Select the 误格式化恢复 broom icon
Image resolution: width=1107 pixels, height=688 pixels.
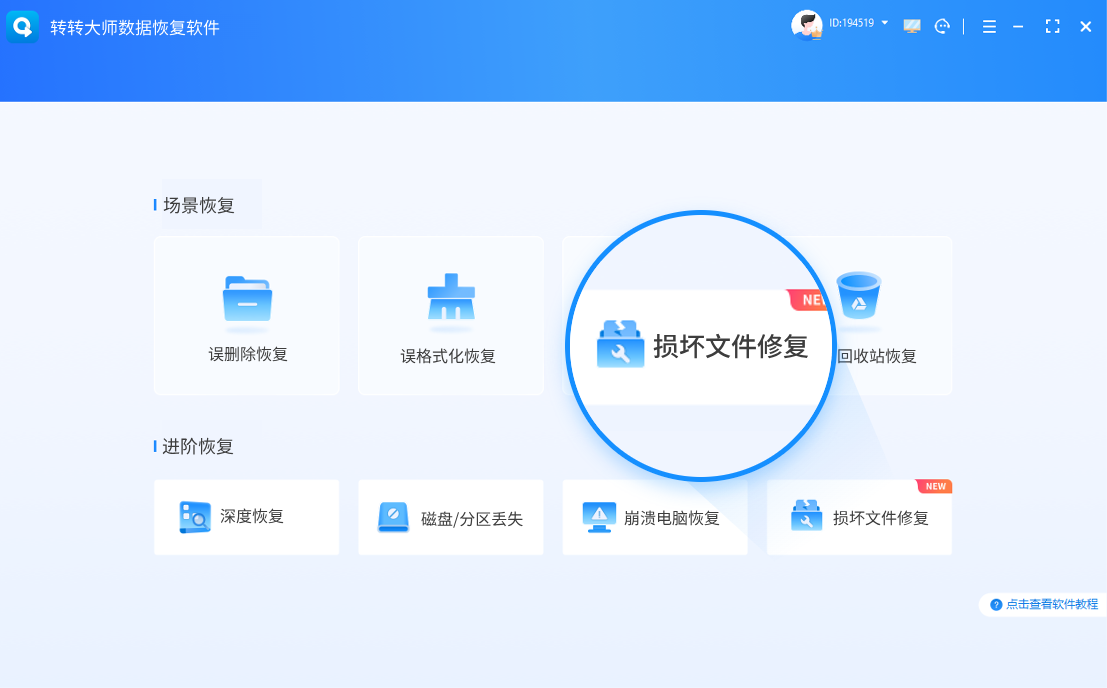450,298
